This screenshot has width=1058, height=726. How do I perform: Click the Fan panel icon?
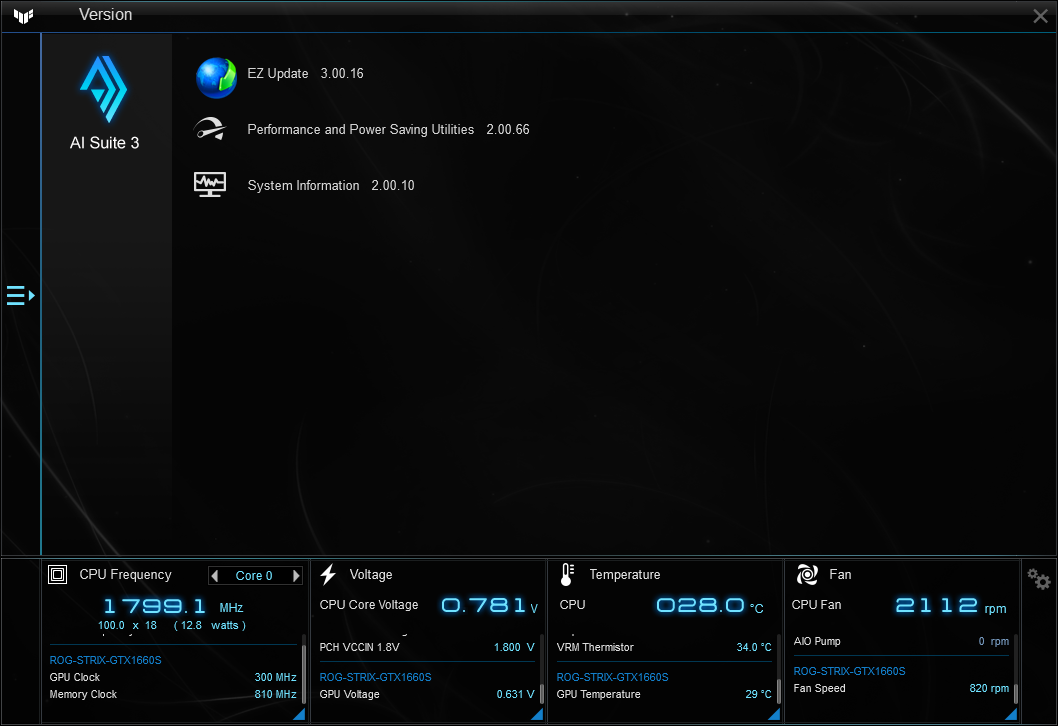coord(806,574)
